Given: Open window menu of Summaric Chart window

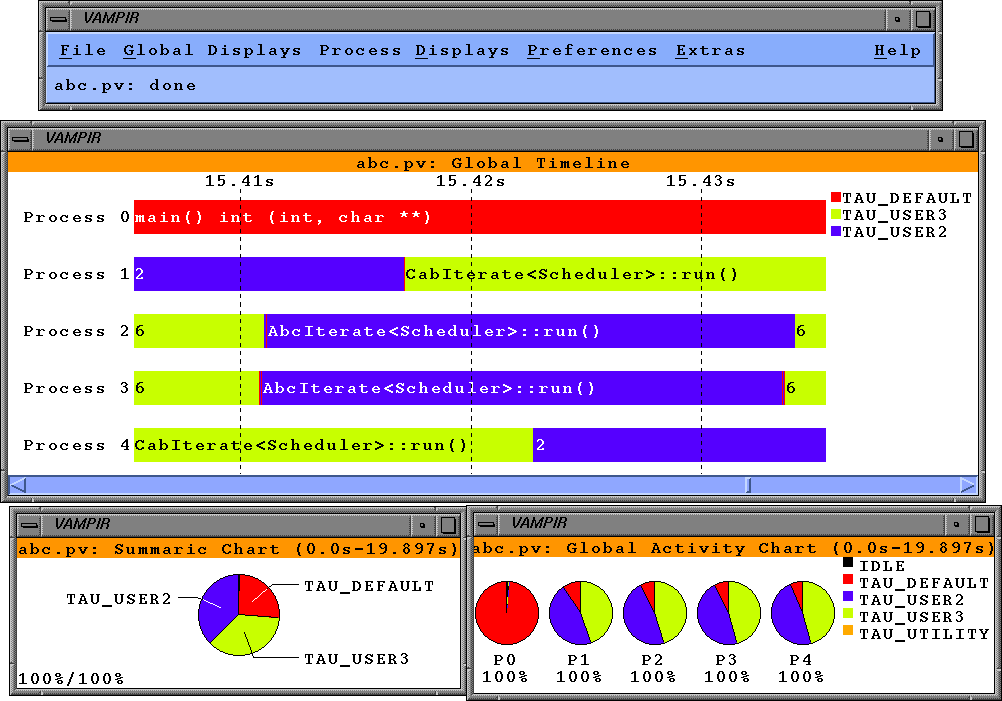Looking at the screenshot, I should click(x=29, y=525).
